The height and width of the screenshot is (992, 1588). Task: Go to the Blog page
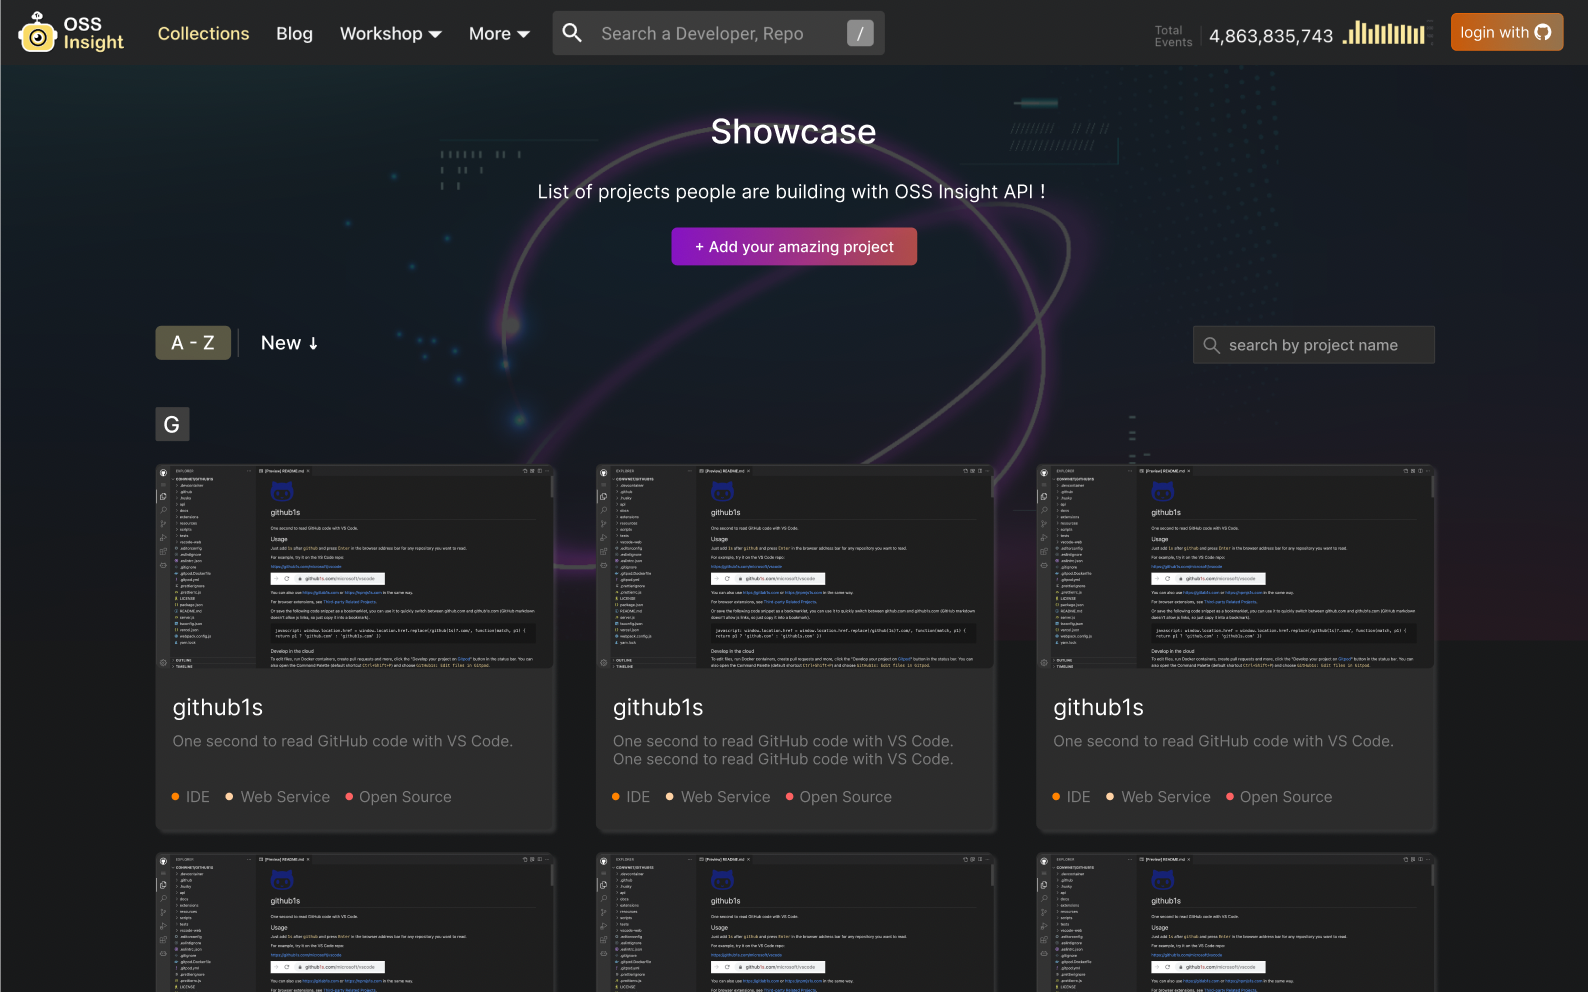click(294, 33)
